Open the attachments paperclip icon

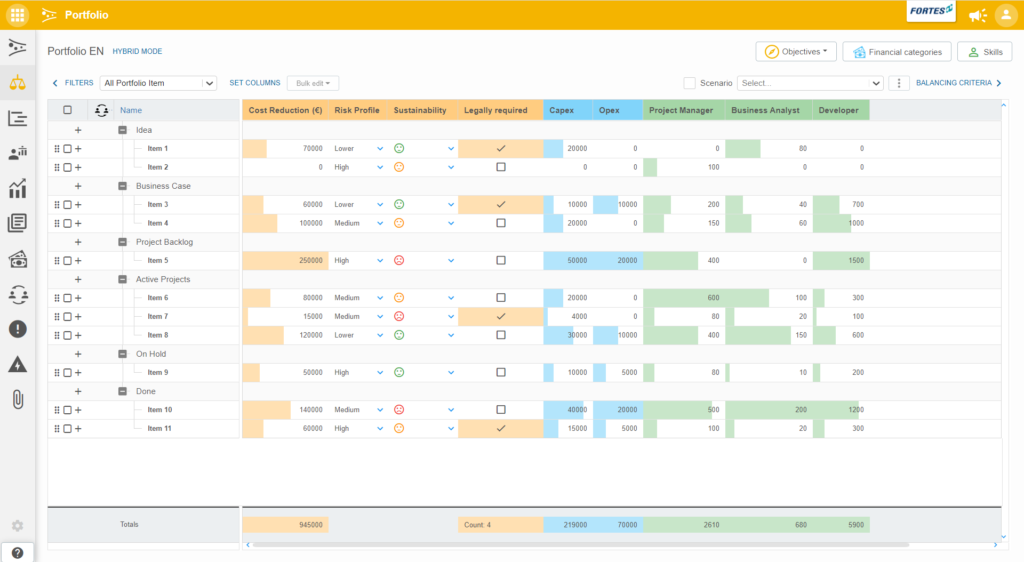[18, 399]
